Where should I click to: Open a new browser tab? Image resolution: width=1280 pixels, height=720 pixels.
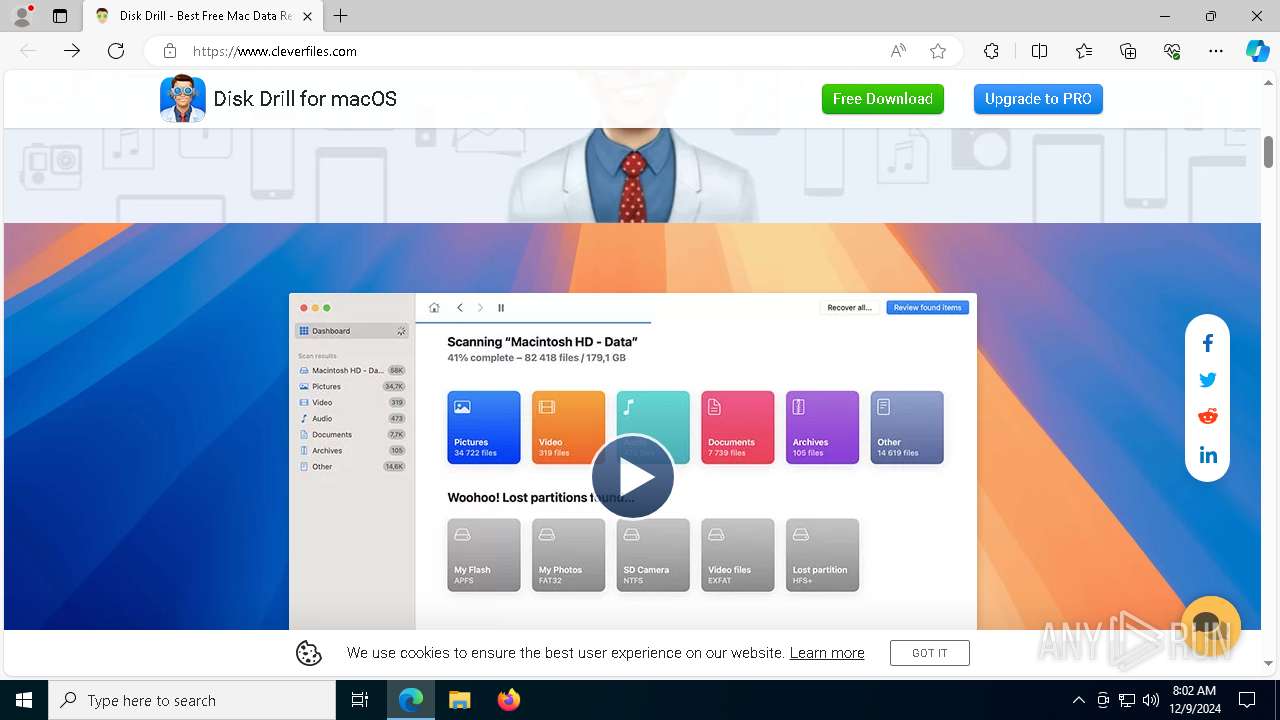tap(341, 16)
